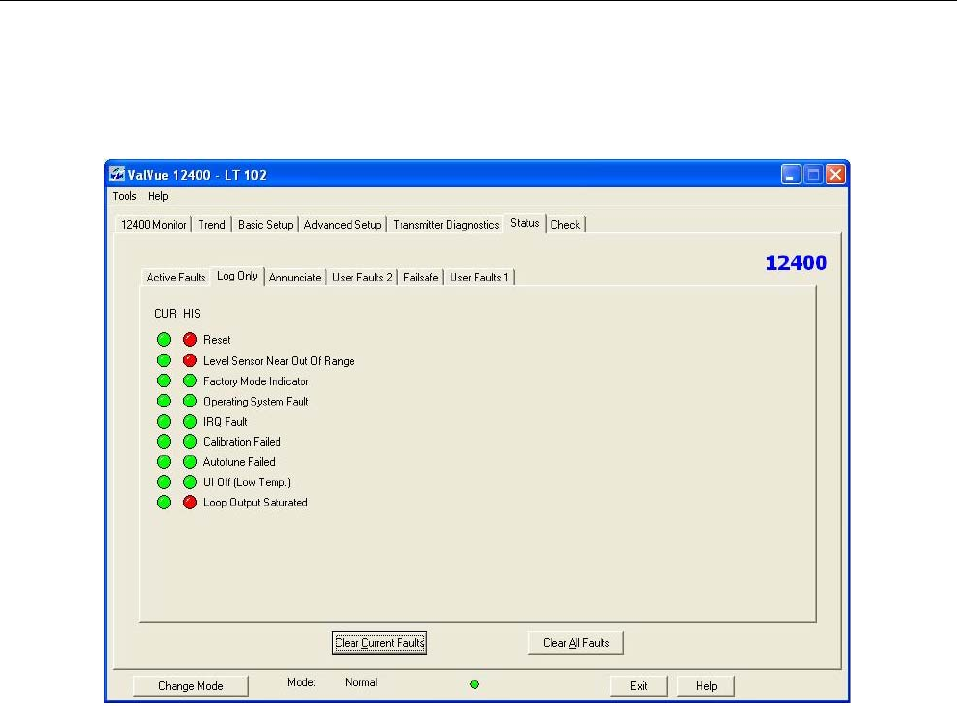Click the blue '12400' model label
This screenshot has height=706, width=957.
(796, 263)
